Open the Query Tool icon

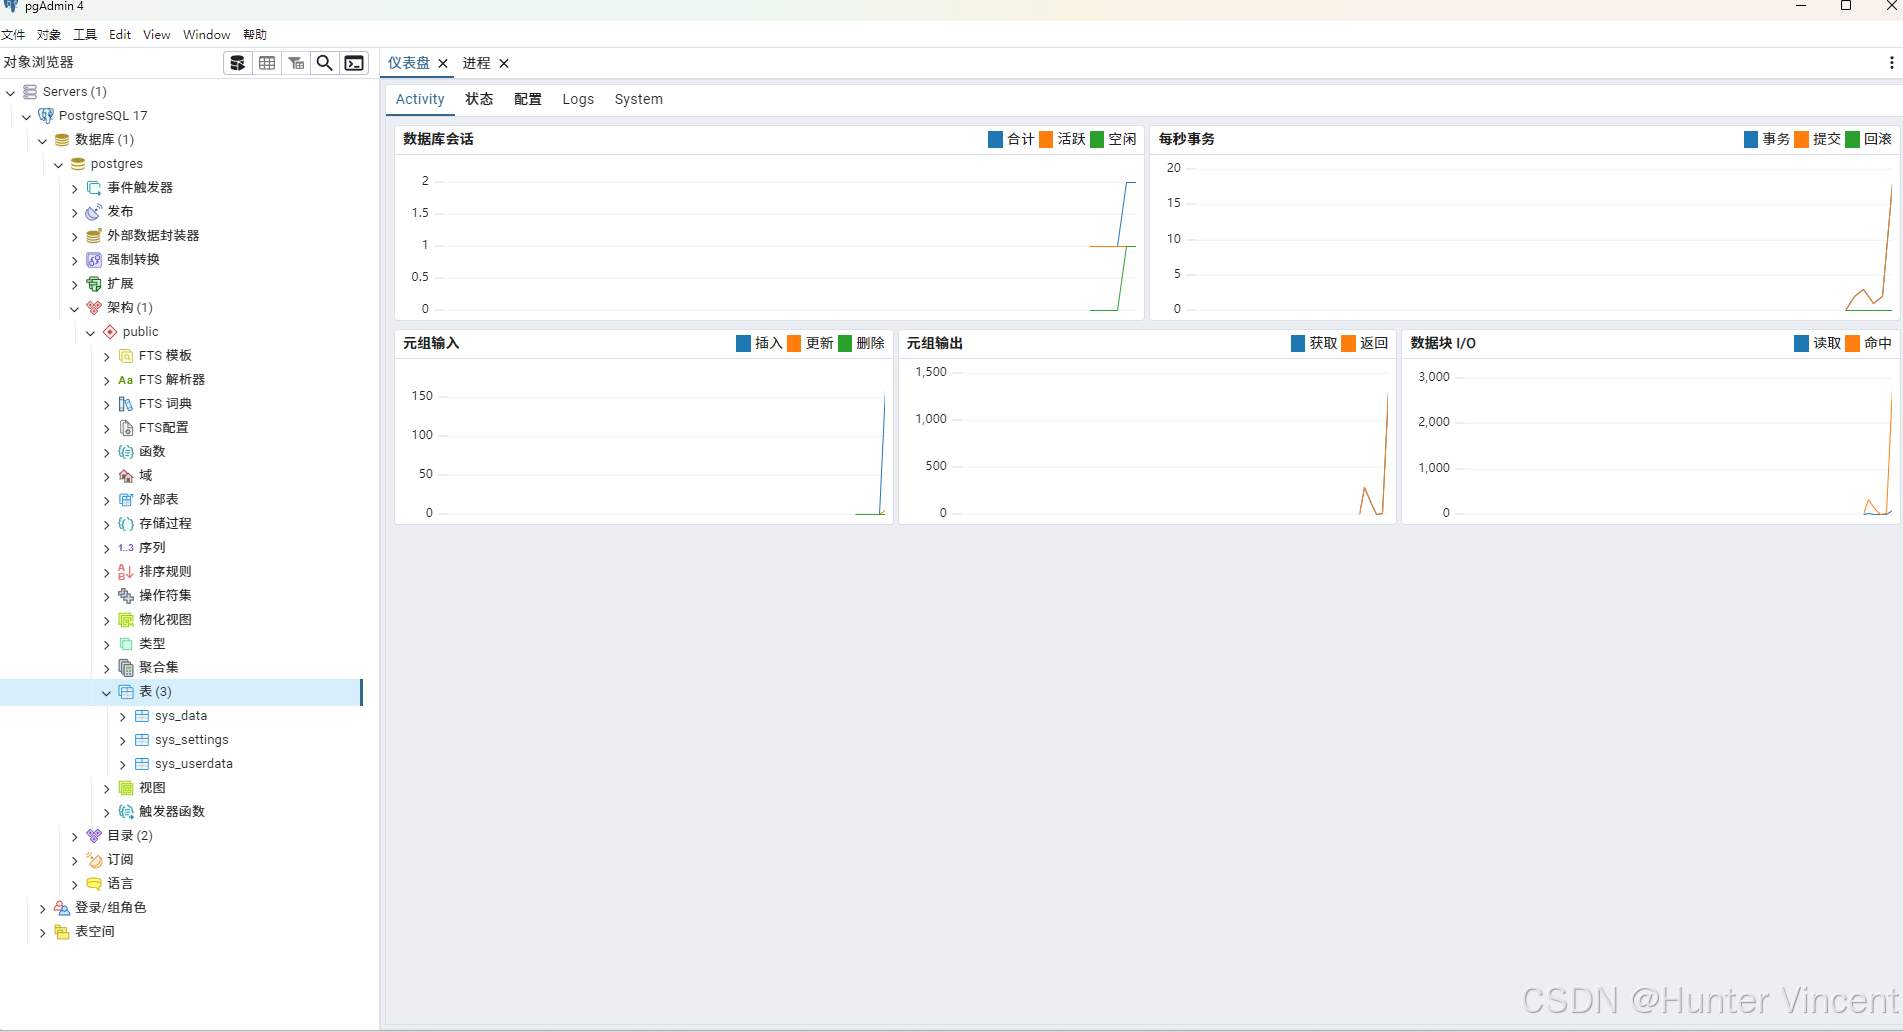coord(237,62)
